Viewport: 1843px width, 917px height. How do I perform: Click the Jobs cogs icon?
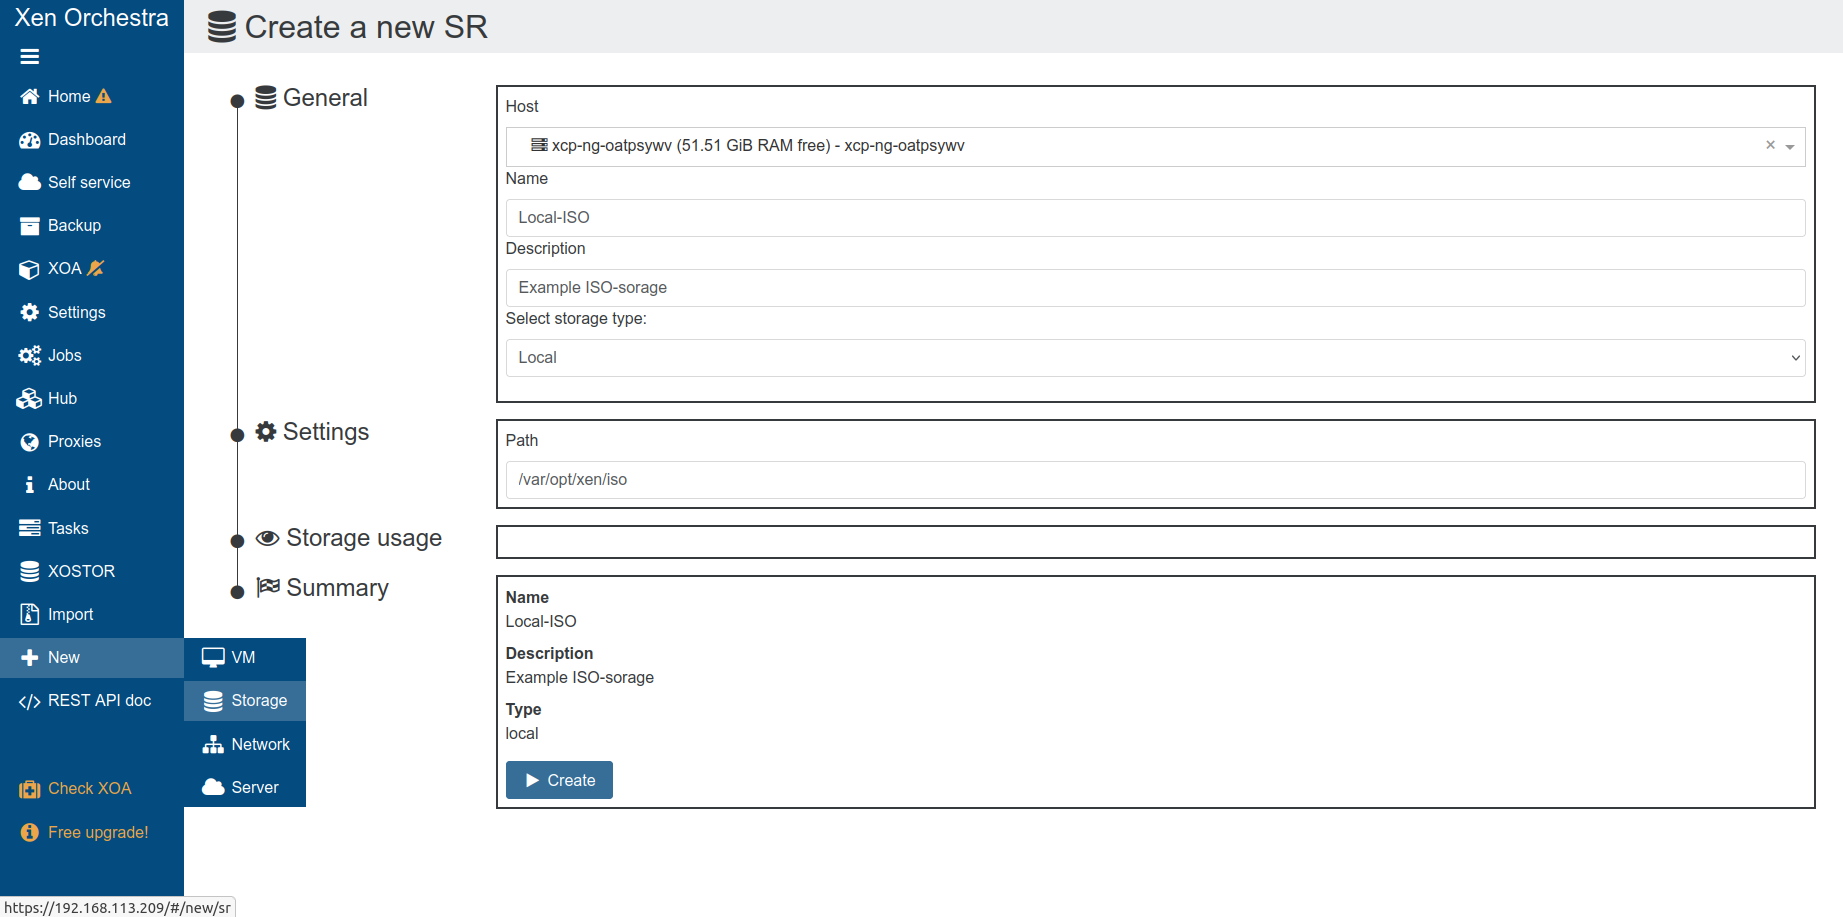pos(30,355)
